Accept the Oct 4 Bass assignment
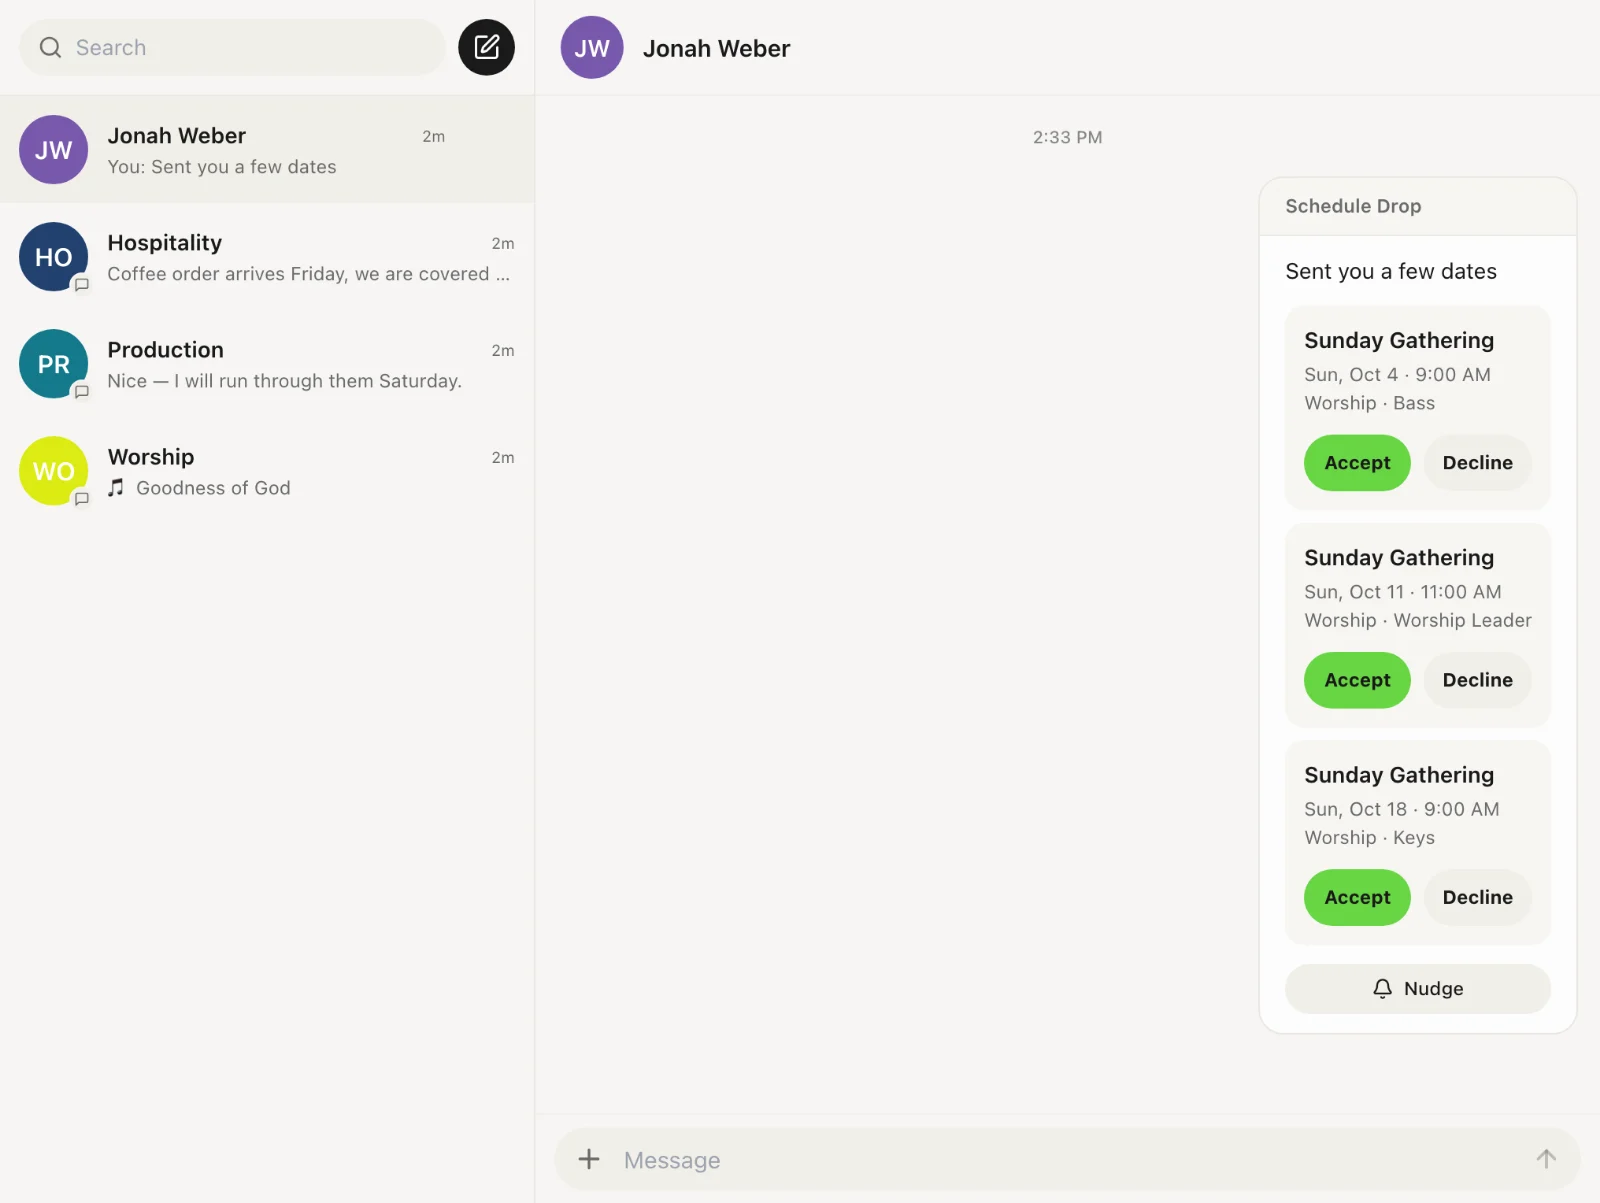 pos(1357,463)
